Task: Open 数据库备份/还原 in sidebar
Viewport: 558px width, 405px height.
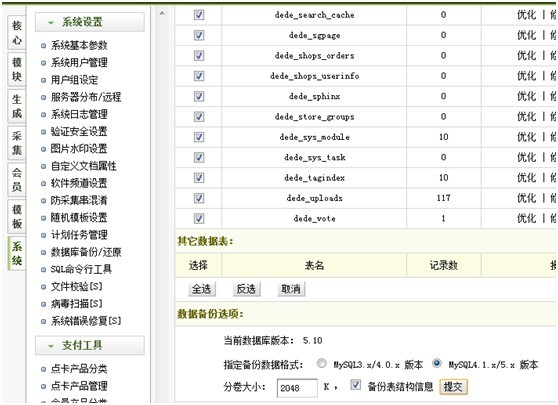Action: point(86,252)
